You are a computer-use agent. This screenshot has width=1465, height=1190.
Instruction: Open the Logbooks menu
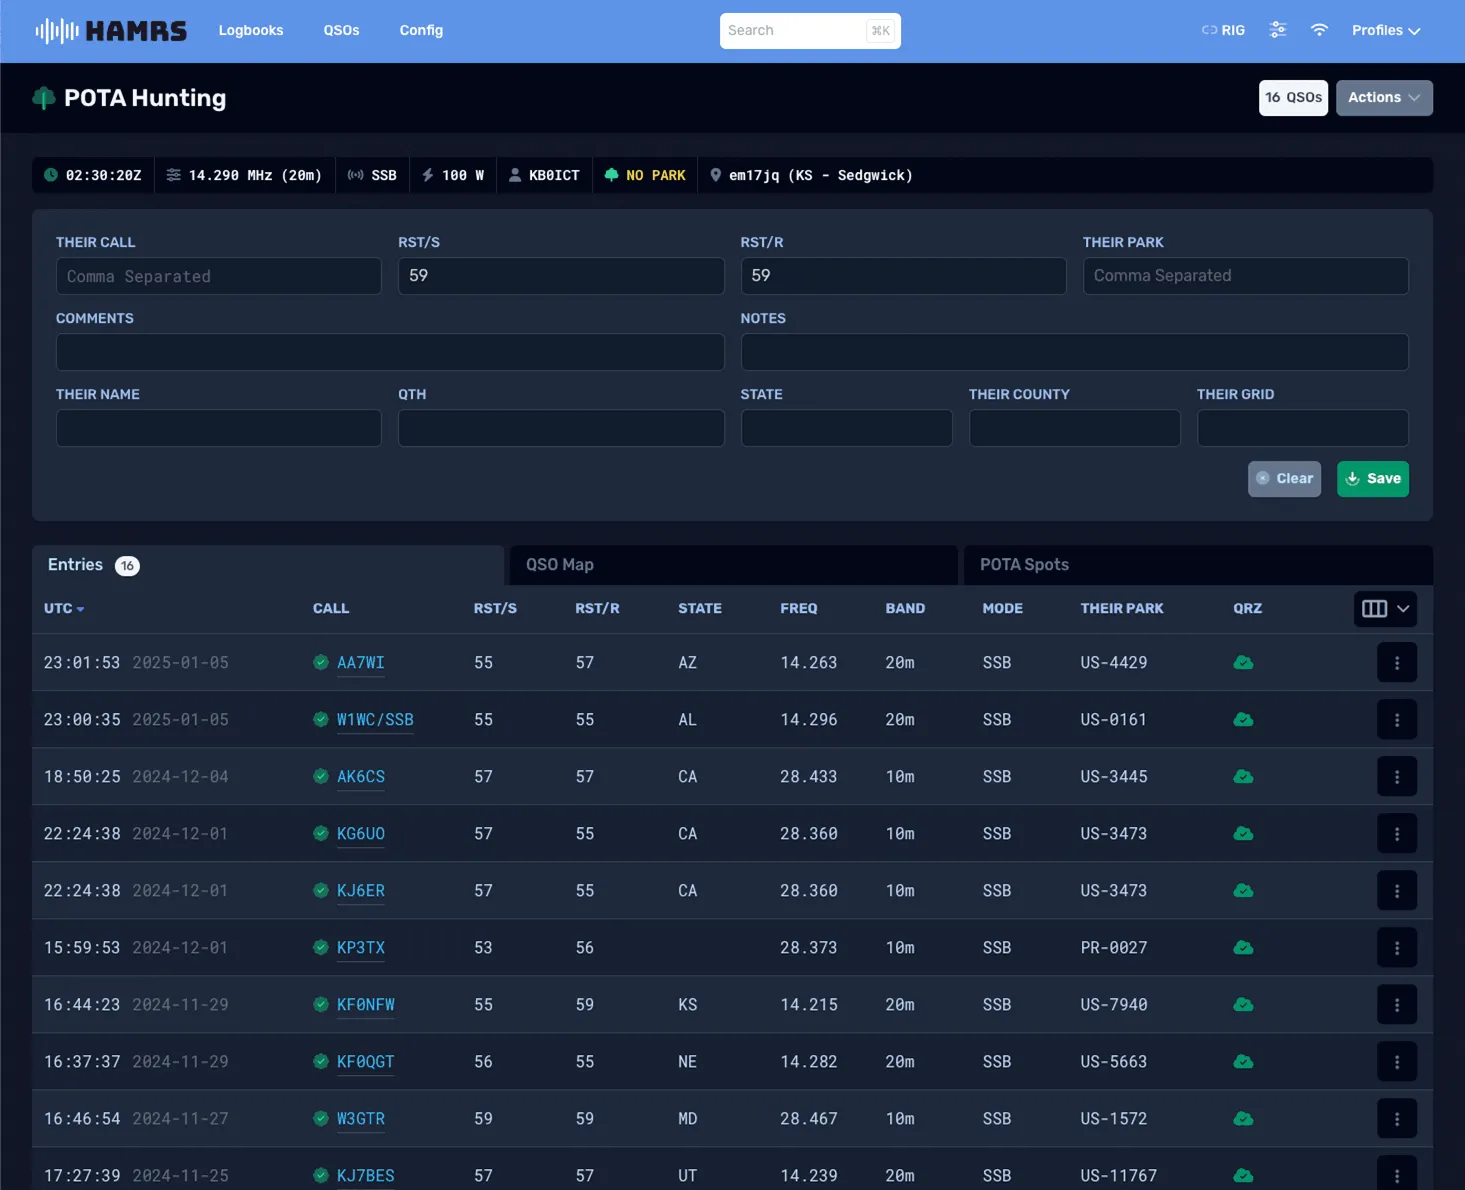pos(251,31)
